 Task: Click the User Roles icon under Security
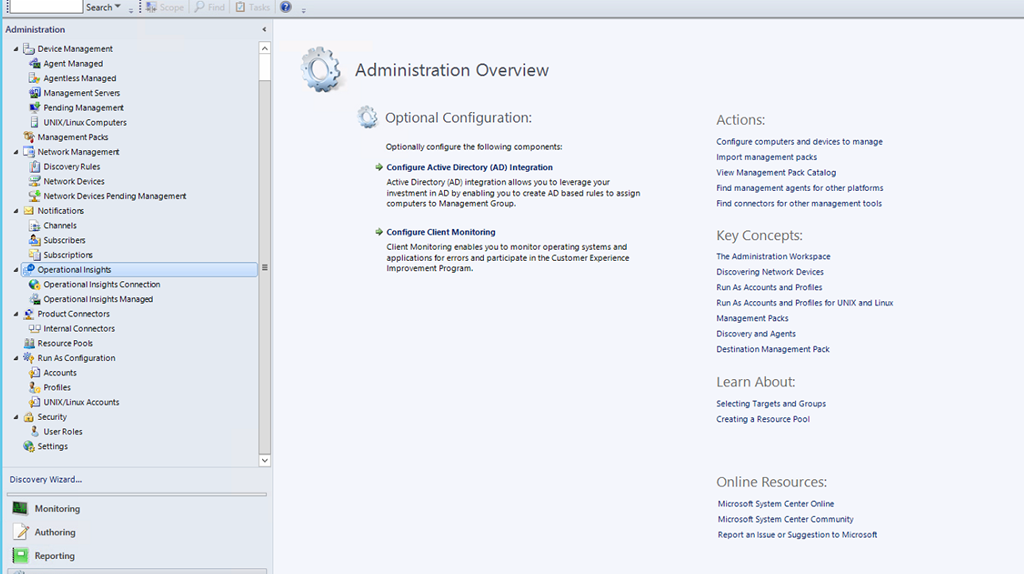tap(35, 432)
